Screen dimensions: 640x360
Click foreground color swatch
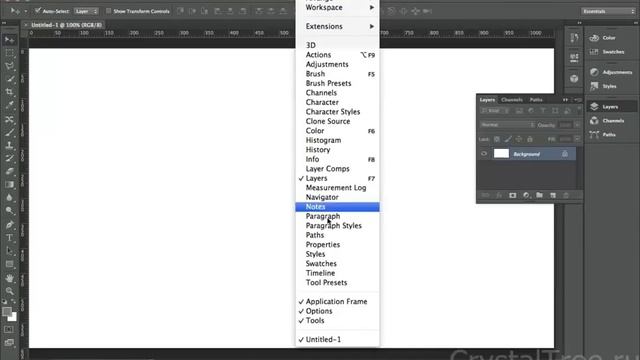(x=6, y=312)
